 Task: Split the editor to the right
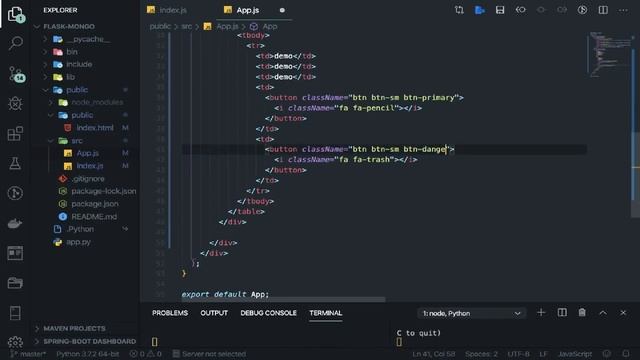point(603,10)
